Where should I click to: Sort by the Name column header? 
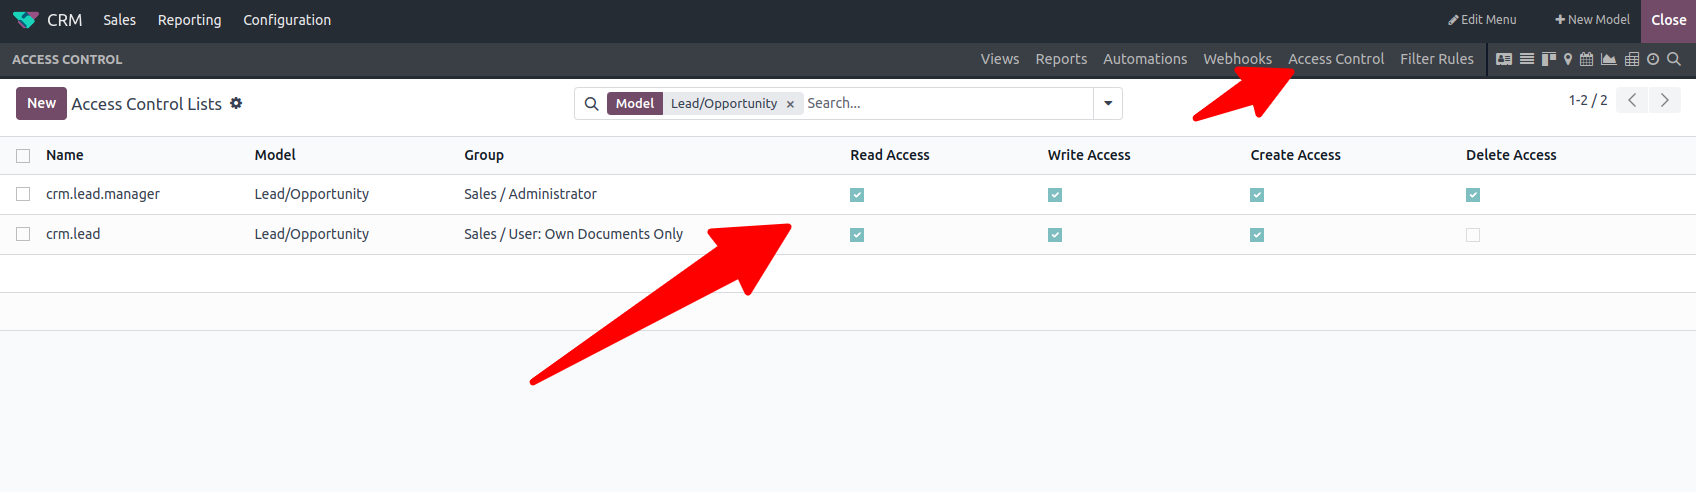pyautogui.click(x=65, y=155)
